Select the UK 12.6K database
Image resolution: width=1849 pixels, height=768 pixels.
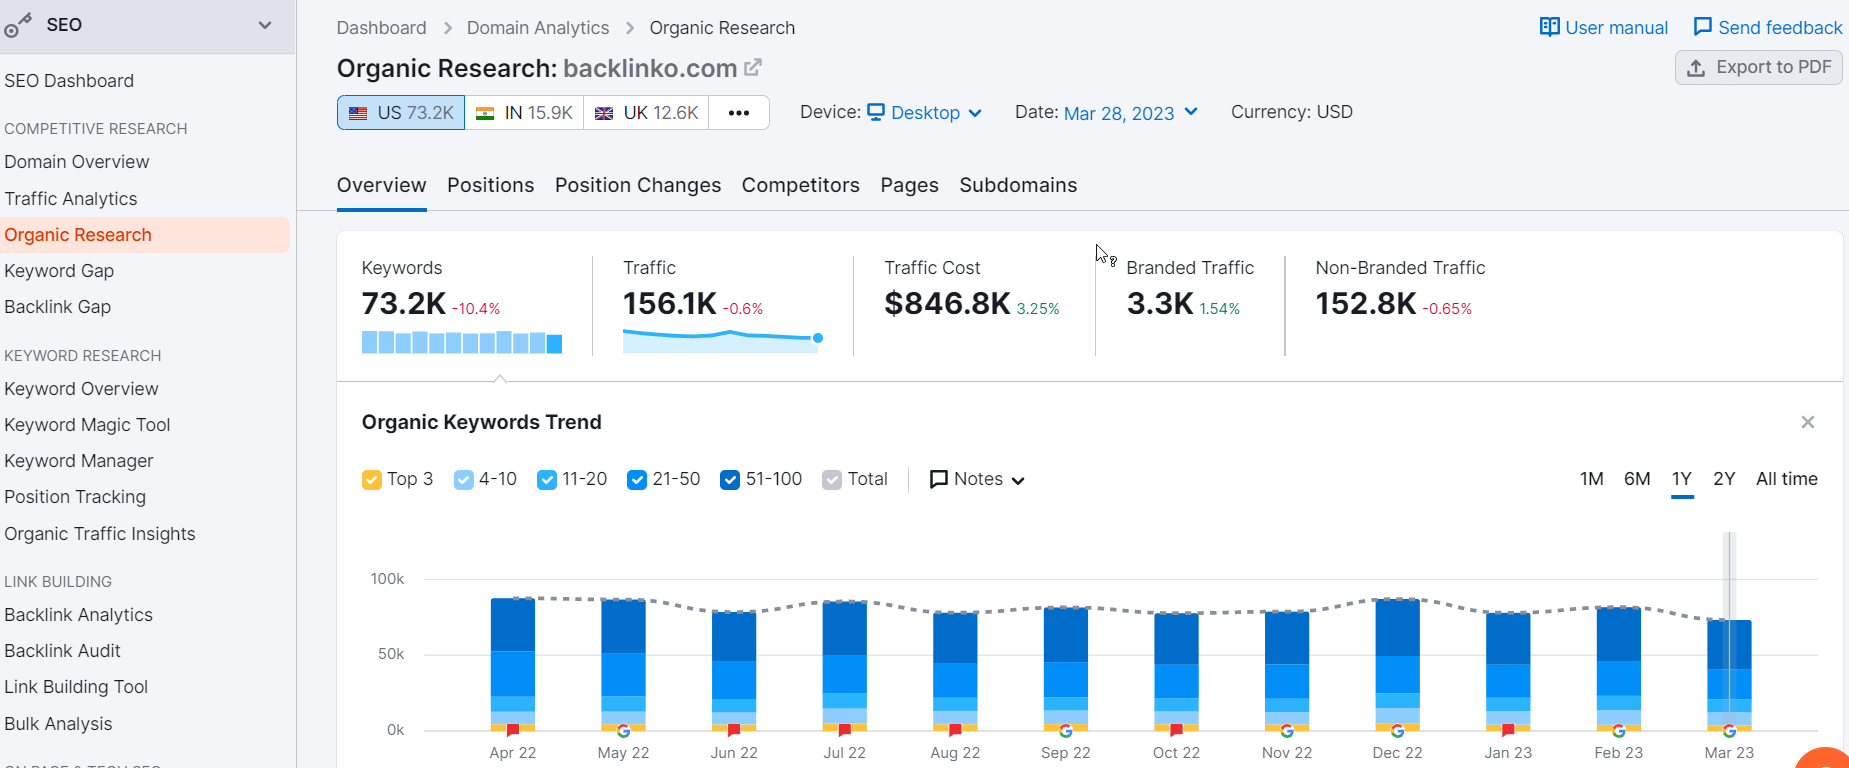[x=646, y=113]
